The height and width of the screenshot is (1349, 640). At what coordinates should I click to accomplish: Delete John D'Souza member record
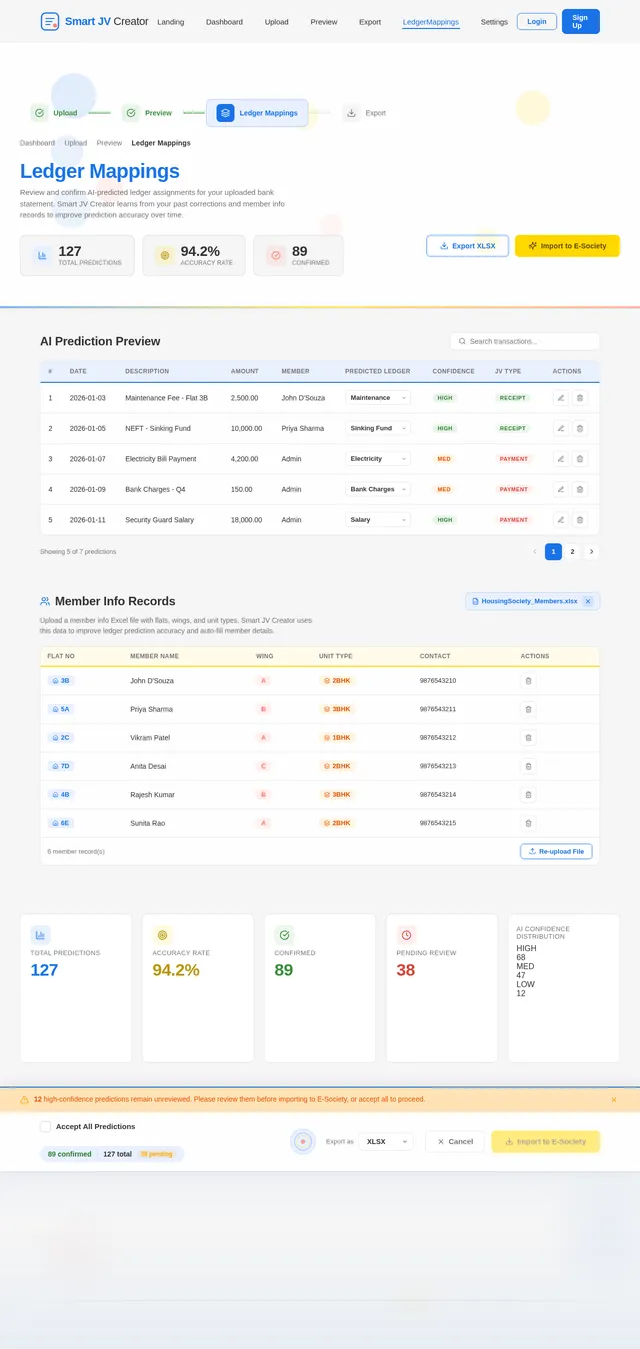pos(529,680)
